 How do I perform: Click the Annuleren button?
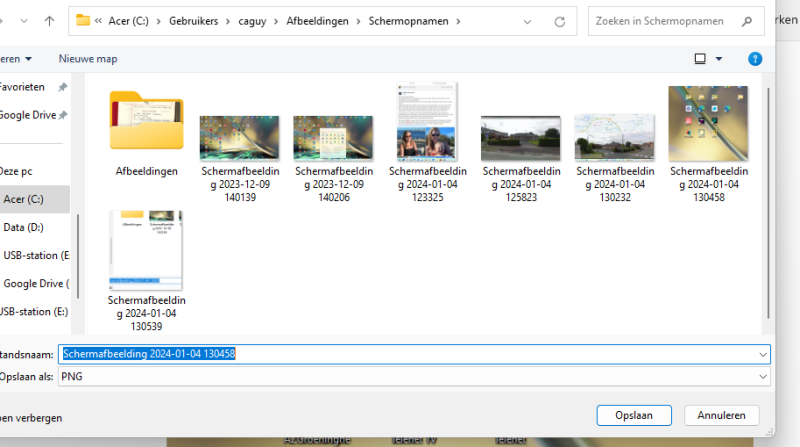point(721,415)
